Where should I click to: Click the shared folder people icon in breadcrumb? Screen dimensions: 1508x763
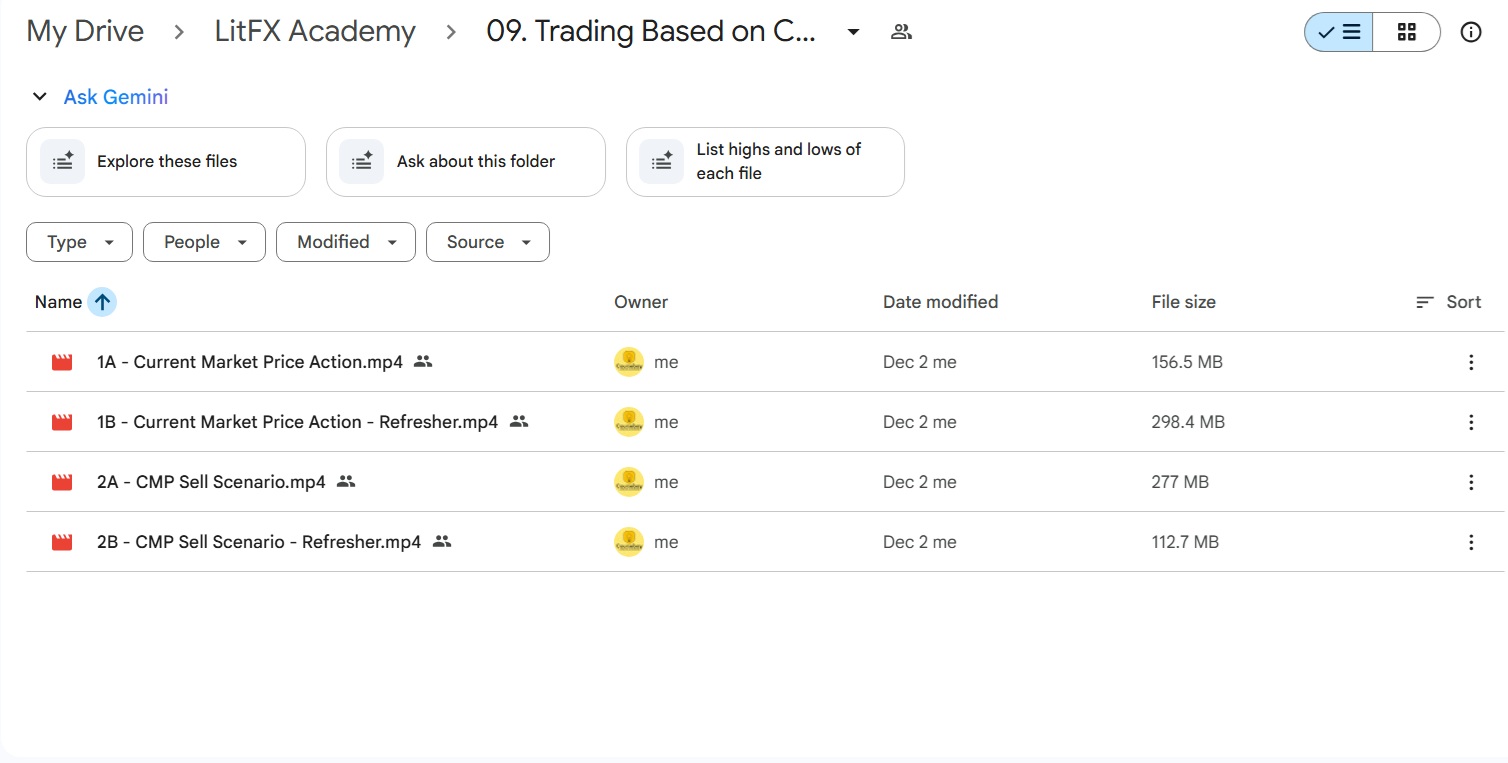pos(901,32)
